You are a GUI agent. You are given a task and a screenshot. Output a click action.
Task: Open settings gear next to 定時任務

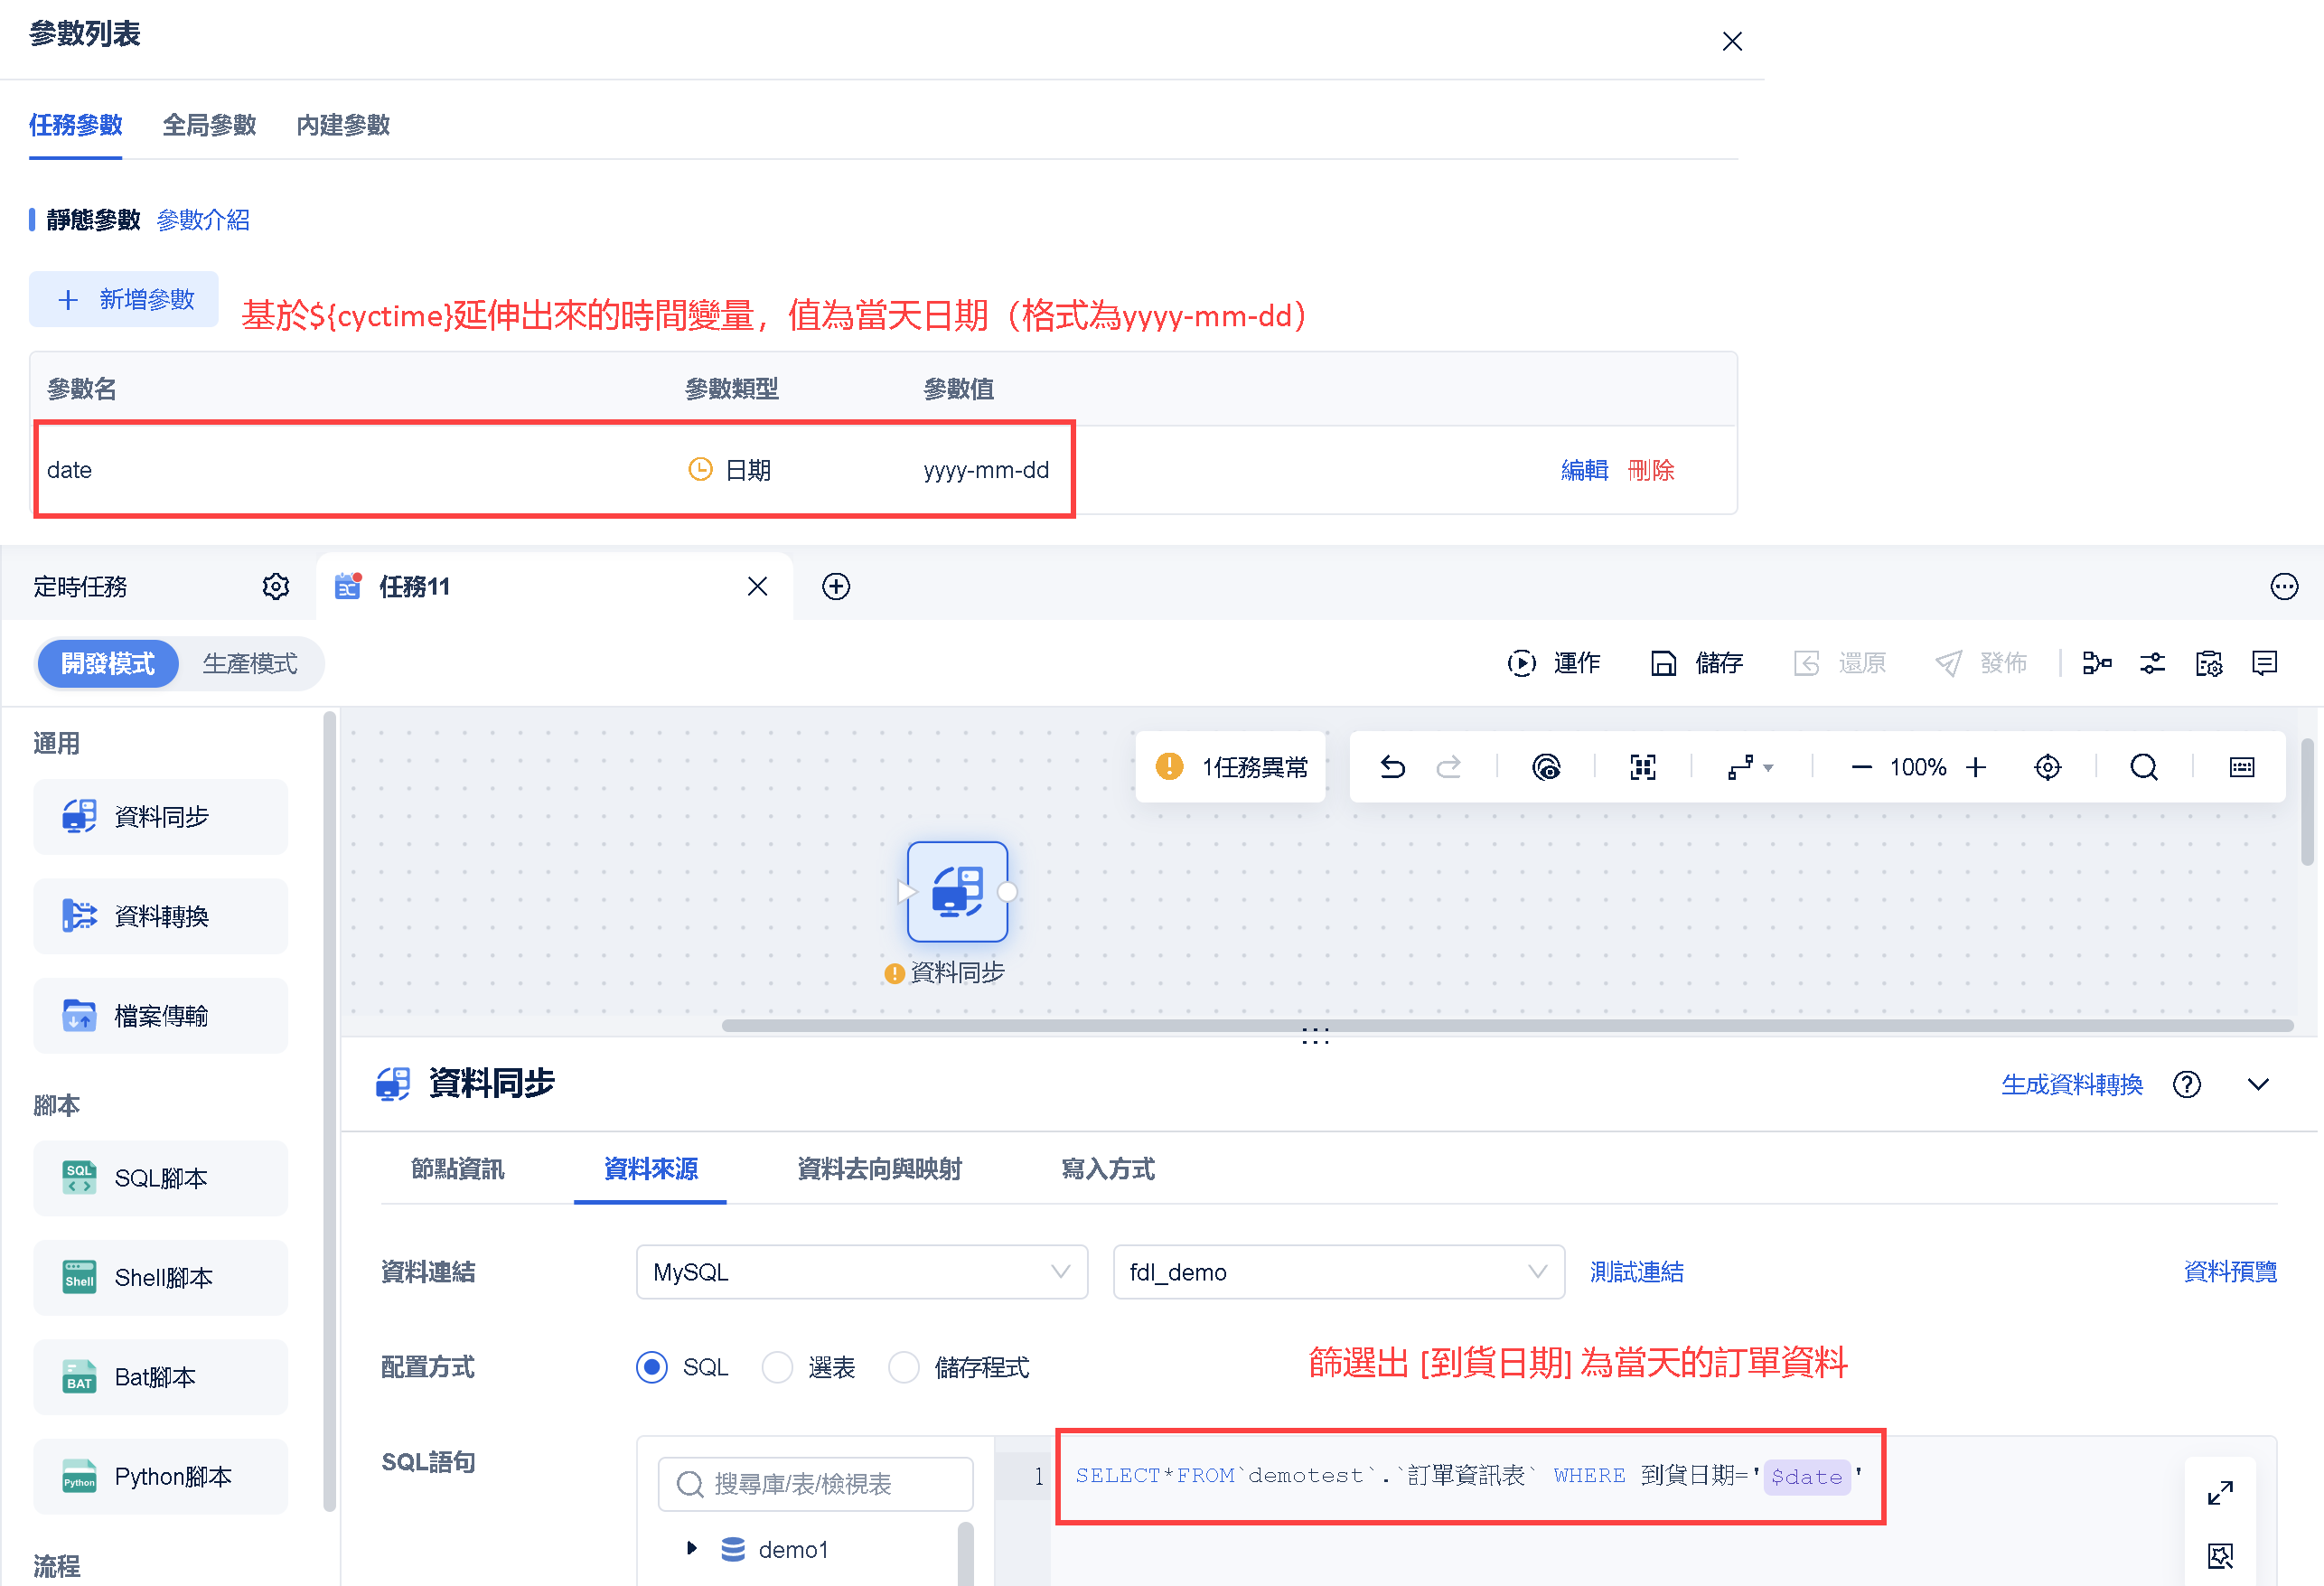tap(276, 587)
